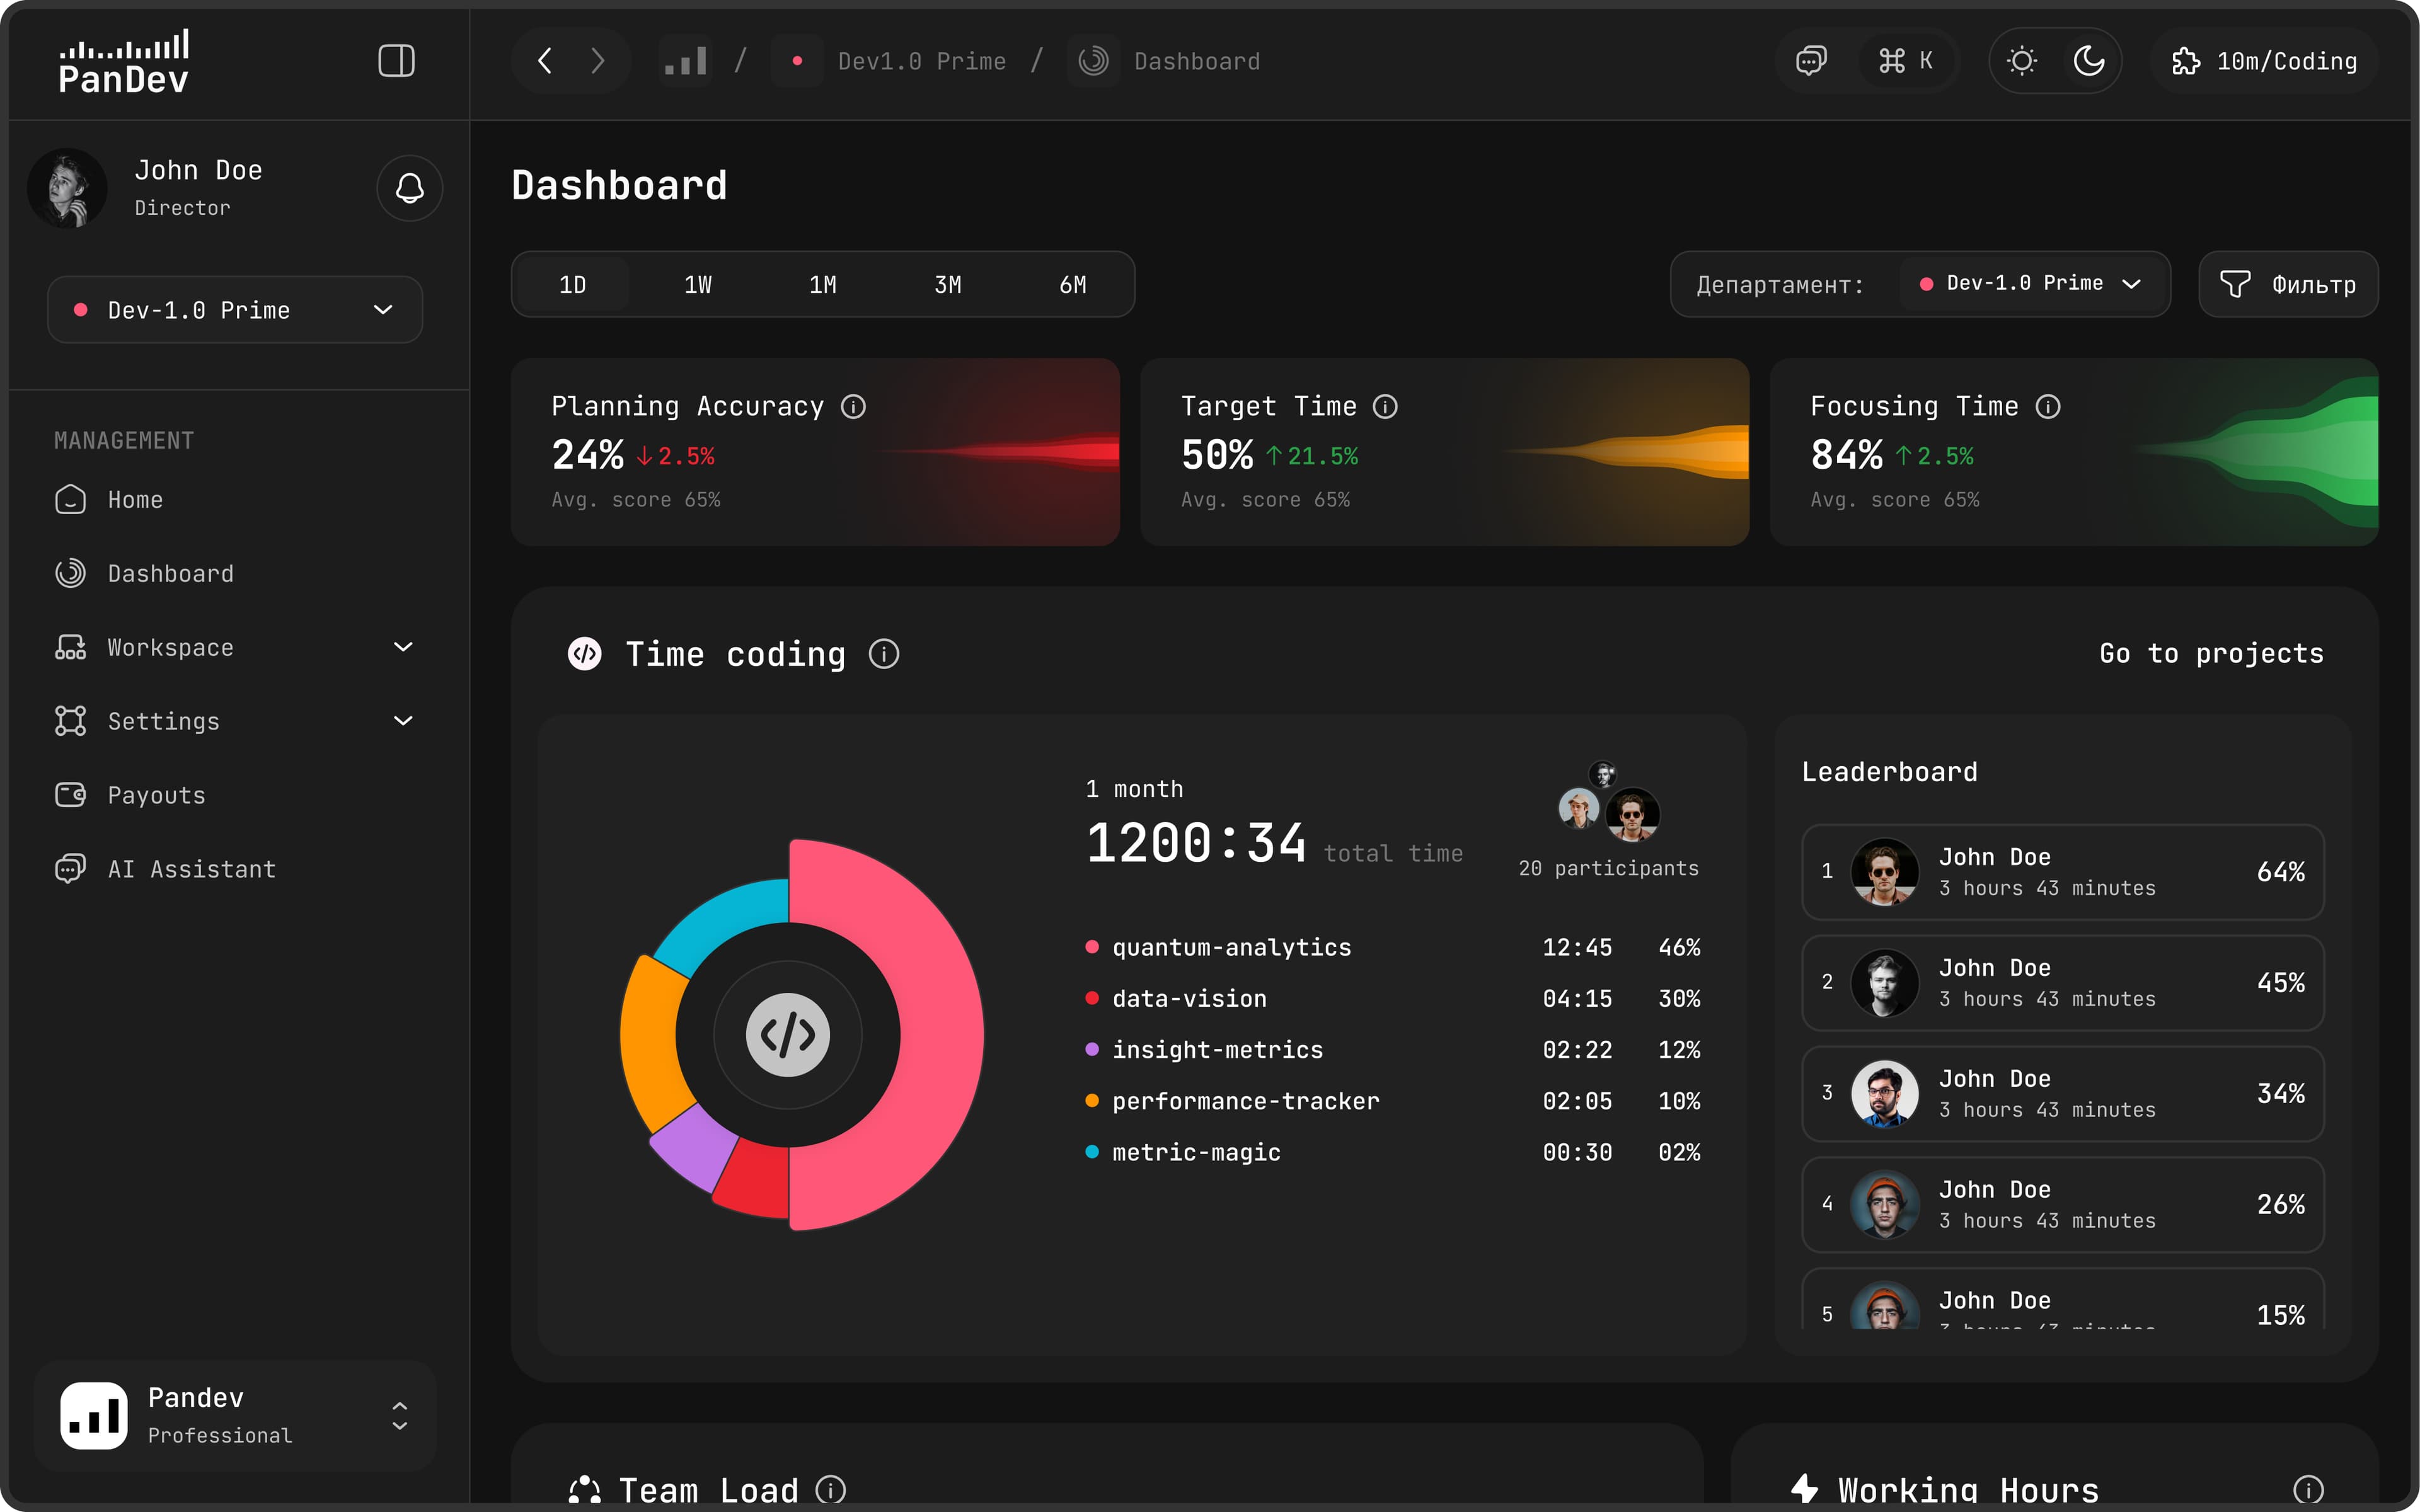Open the Pandev Professional account switcher
Viewport: 2420px width, 1512px height.
pos(235,1415)
